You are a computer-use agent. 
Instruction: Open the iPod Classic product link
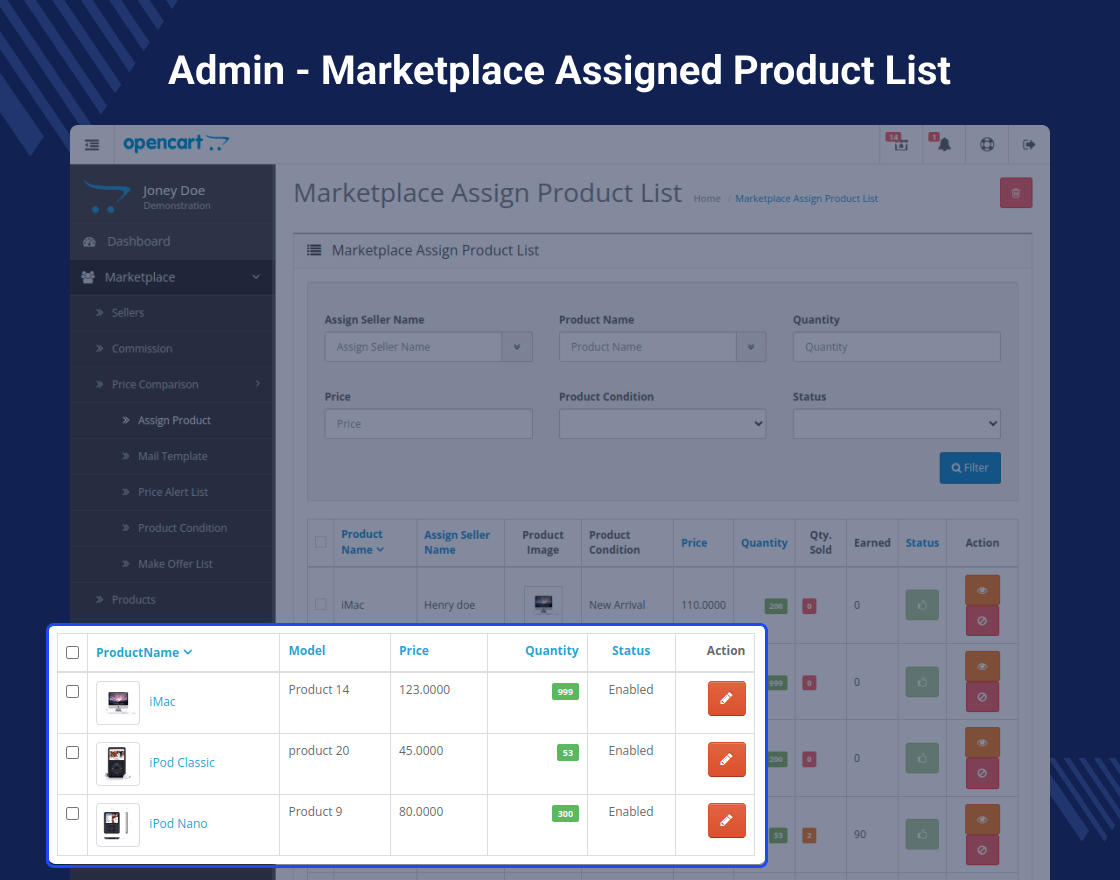point(181,762)
